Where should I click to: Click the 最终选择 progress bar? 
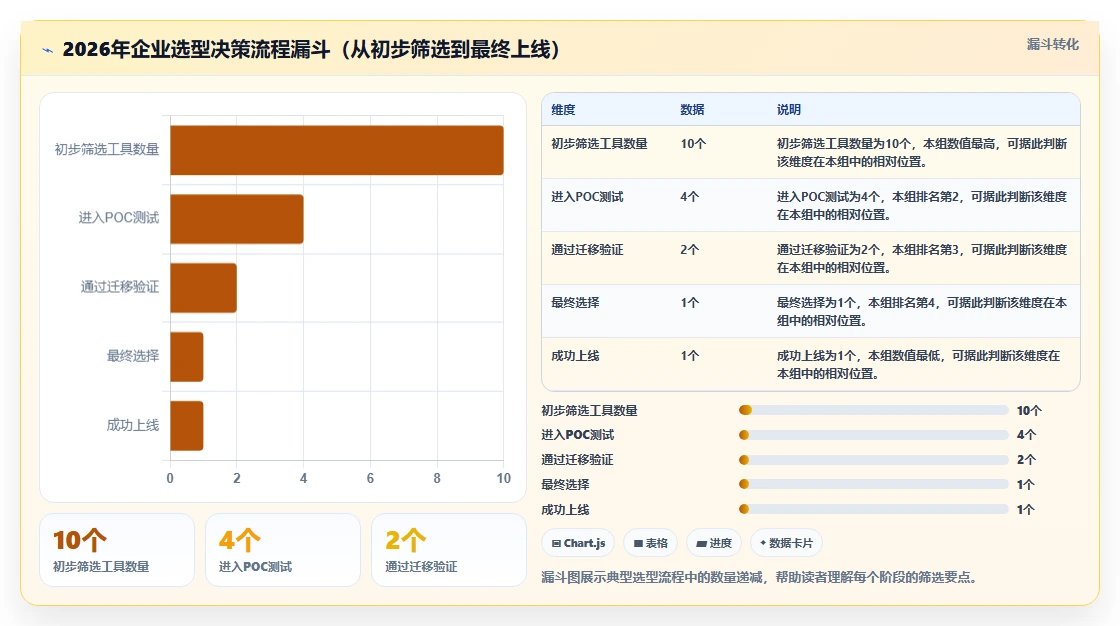point(874,485)
